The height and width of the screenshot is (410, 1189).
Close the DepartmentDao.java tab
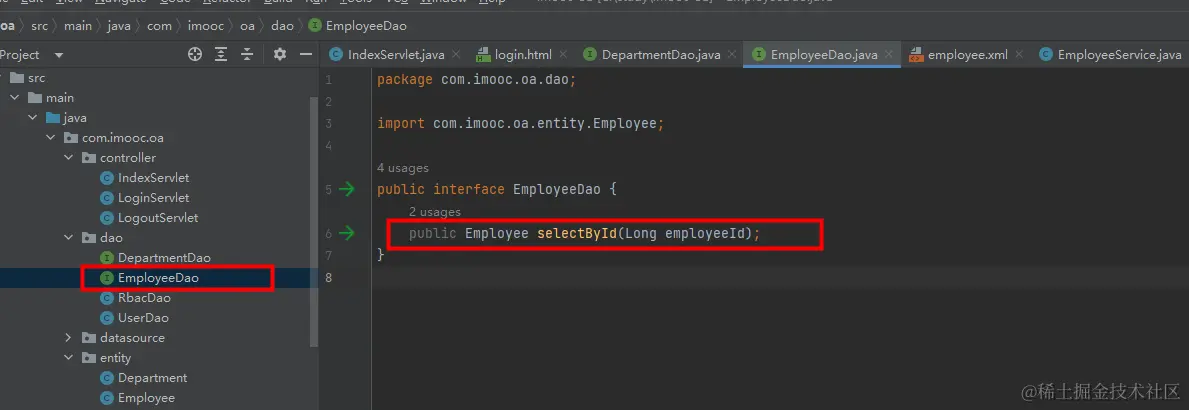(732, 55)
